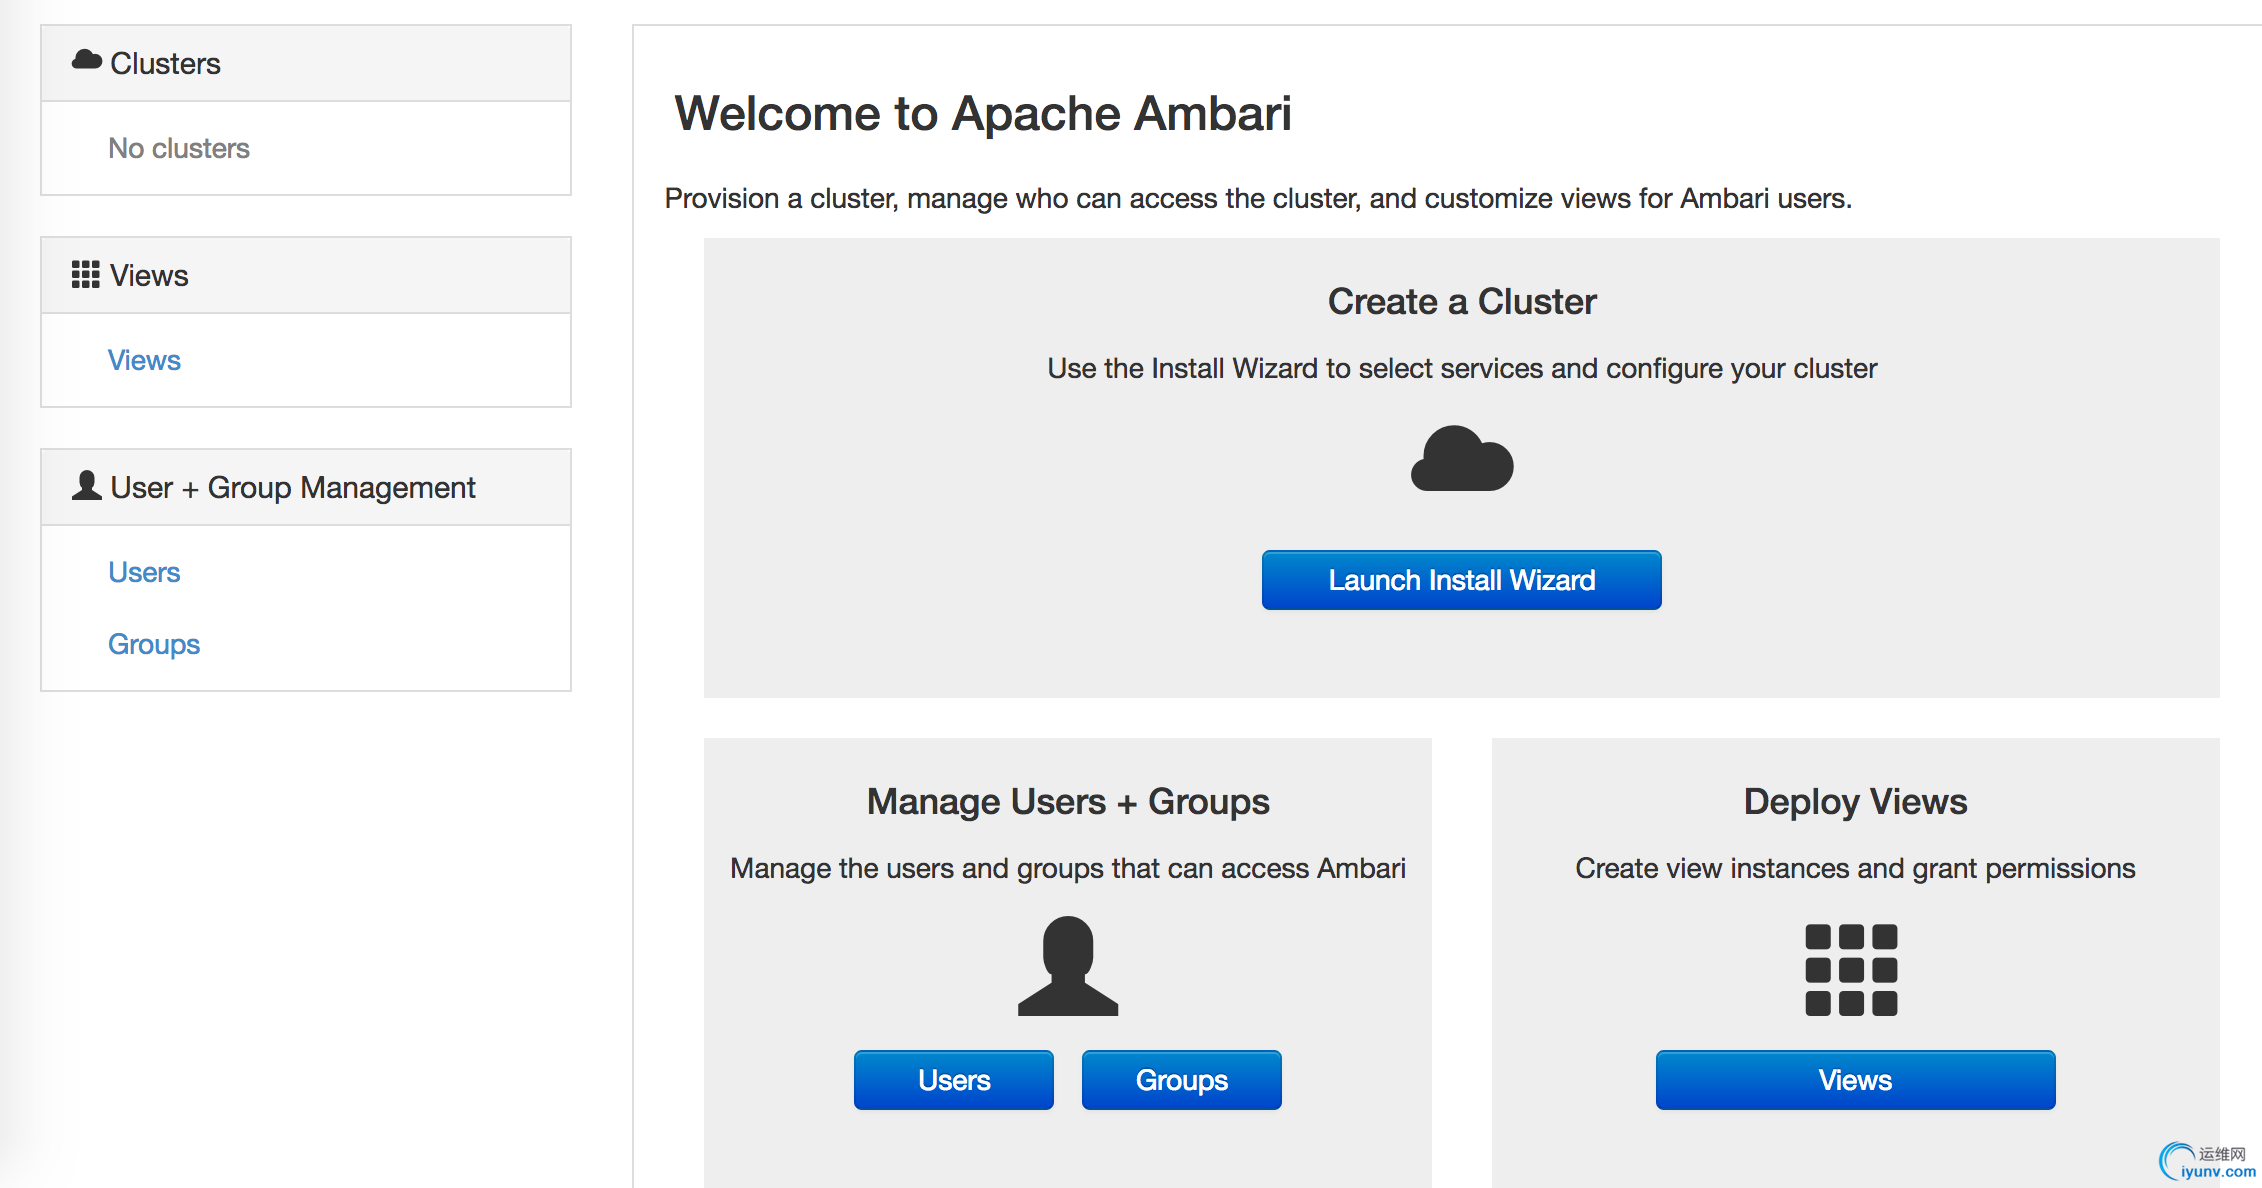Click the large cloud icon under Create a Cluster

click(1462, 458)
